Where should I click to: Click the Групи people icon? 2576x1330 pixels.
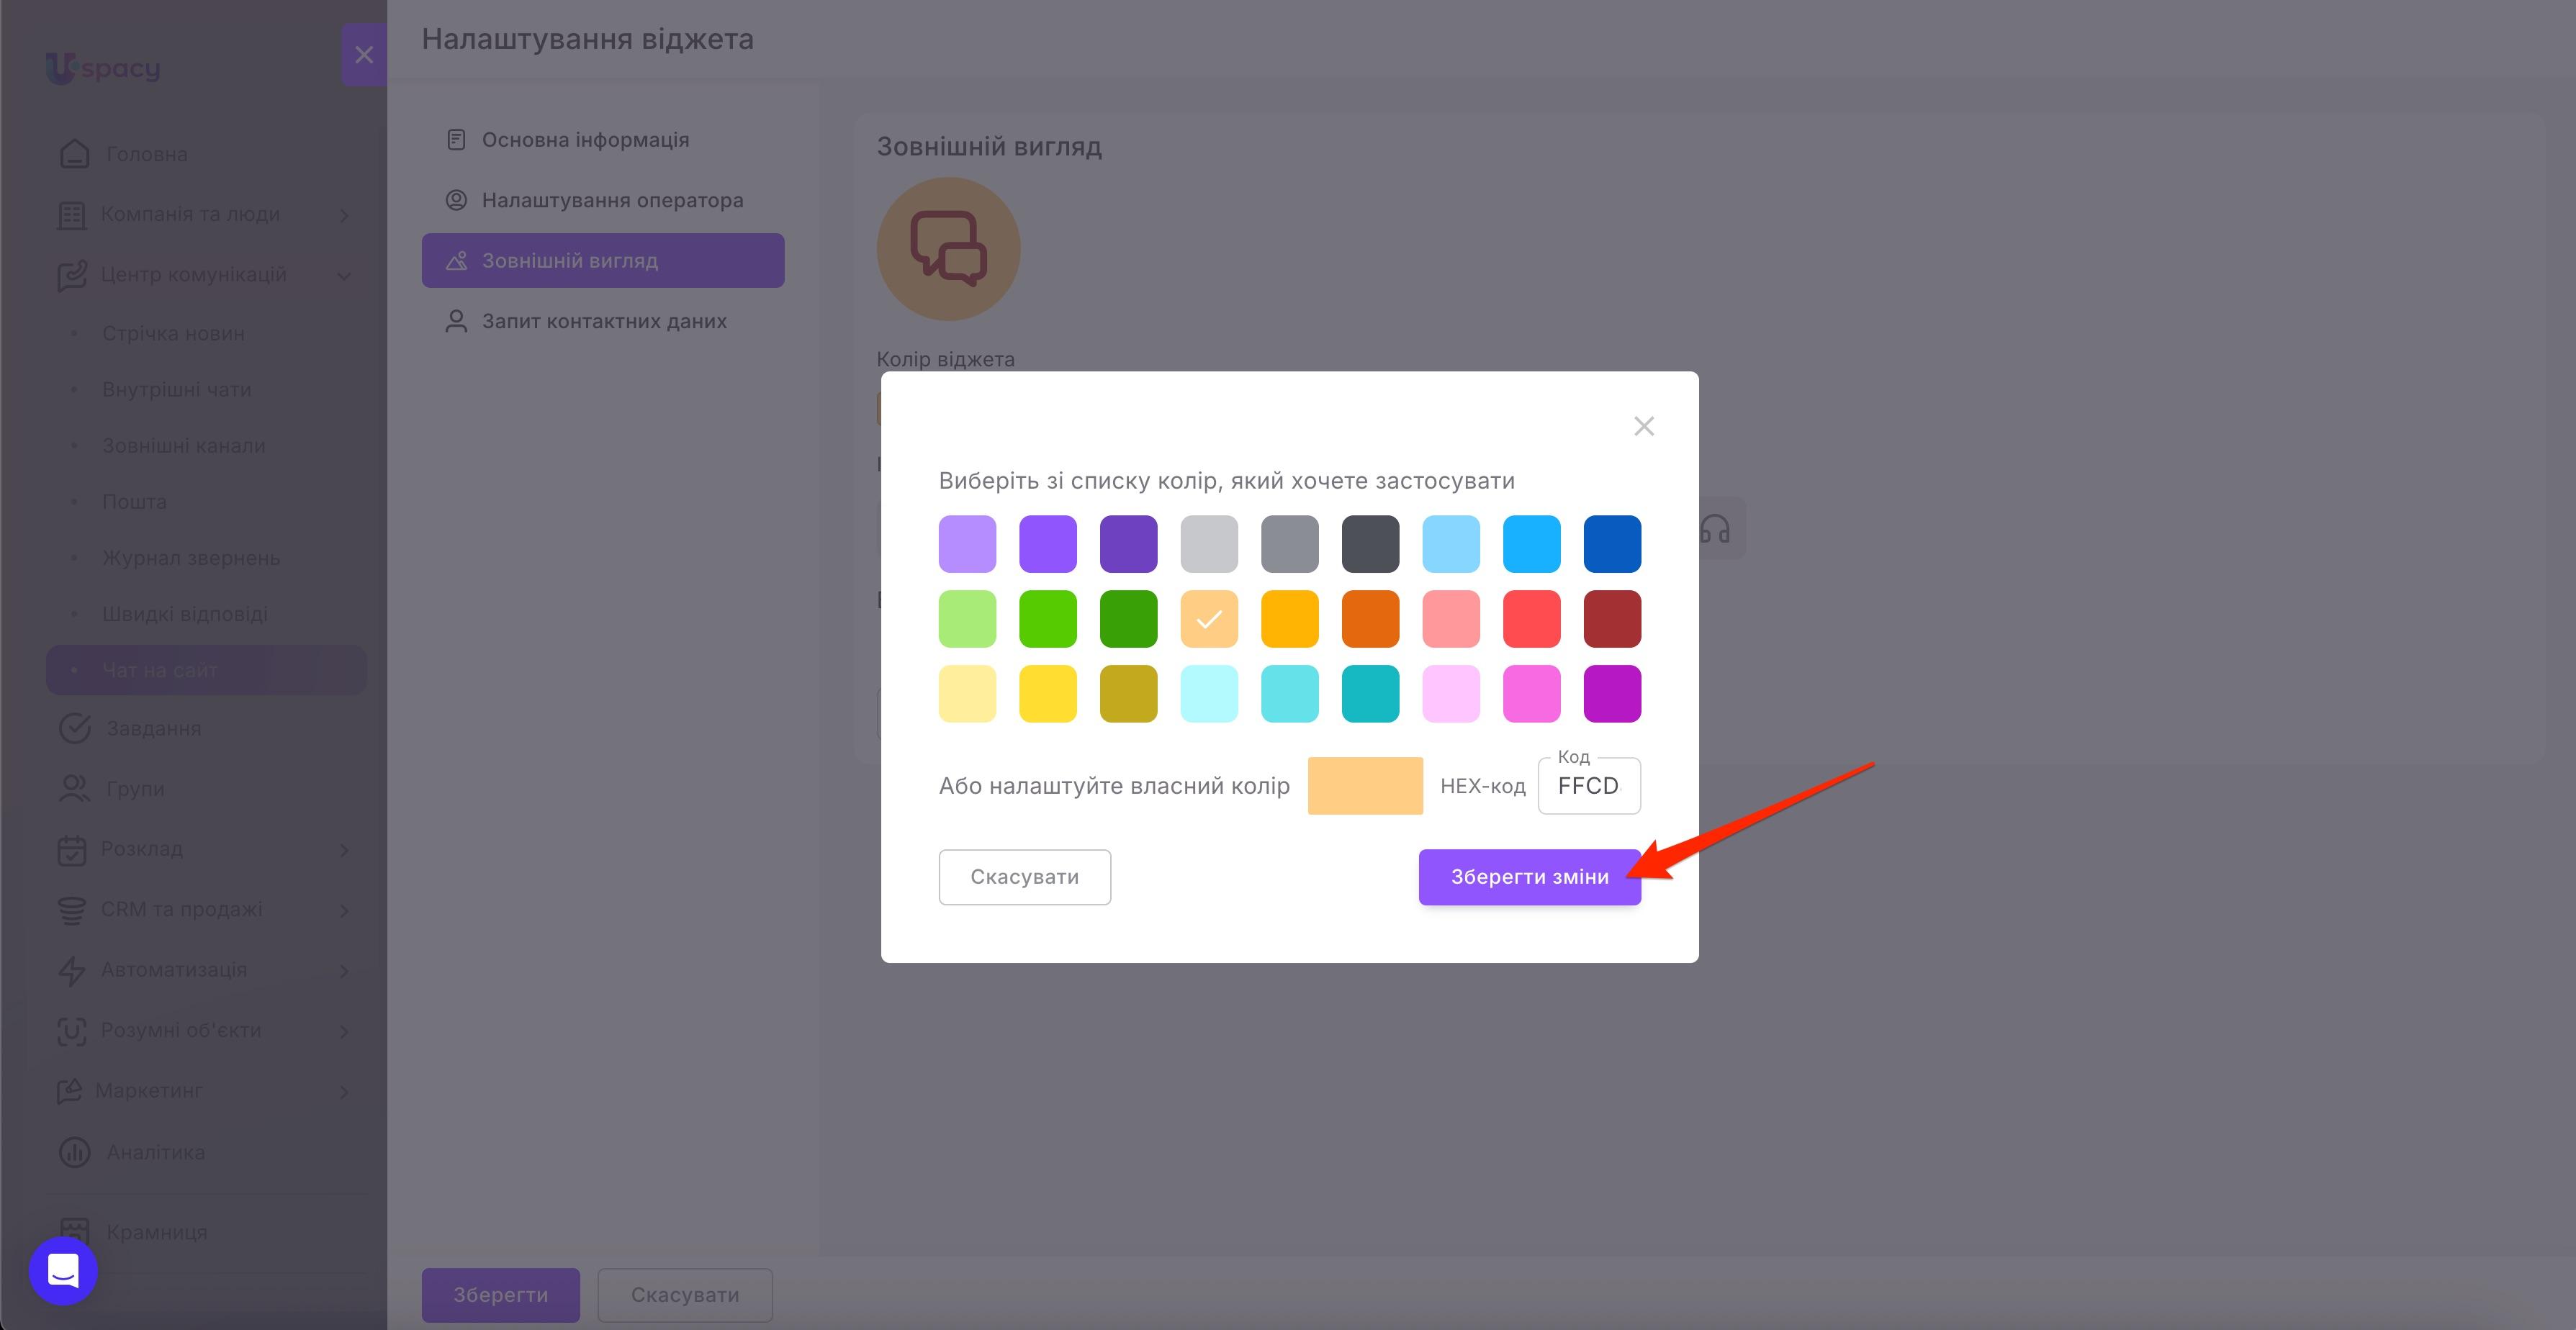[75, 789]
